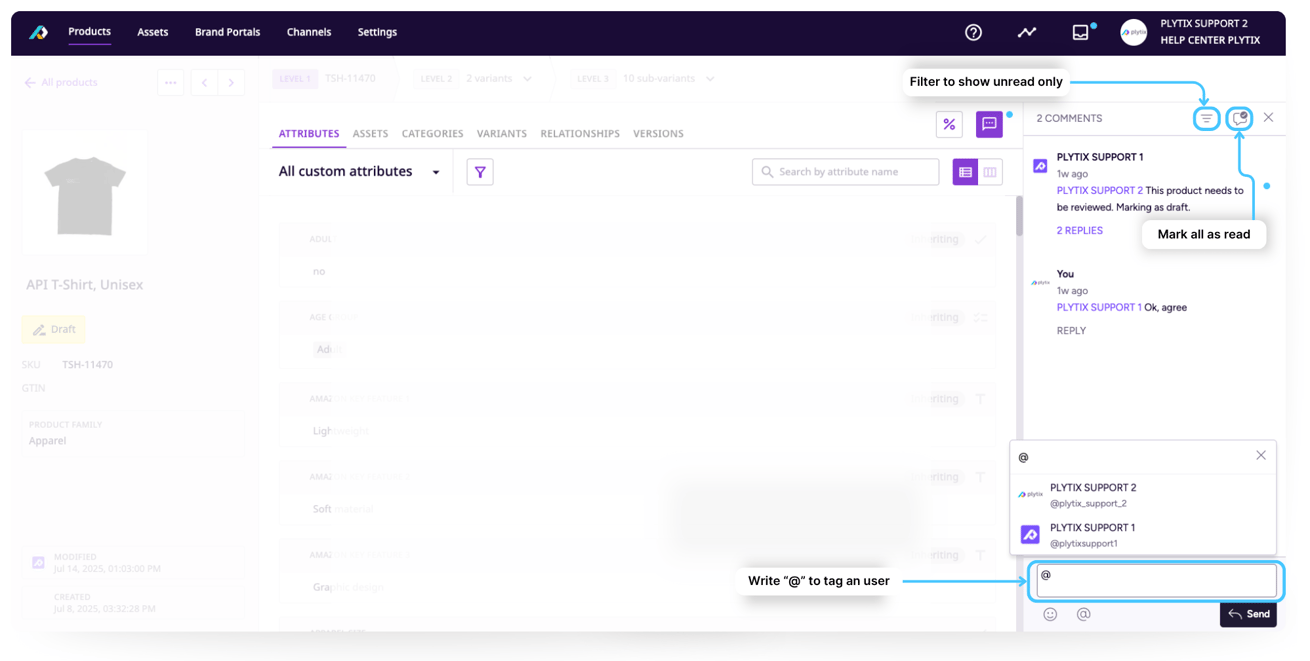The width and height of the screenshot is (1310, 661).
Task: Click the T-shirt product thumbnail
Action: click(85, 192)
